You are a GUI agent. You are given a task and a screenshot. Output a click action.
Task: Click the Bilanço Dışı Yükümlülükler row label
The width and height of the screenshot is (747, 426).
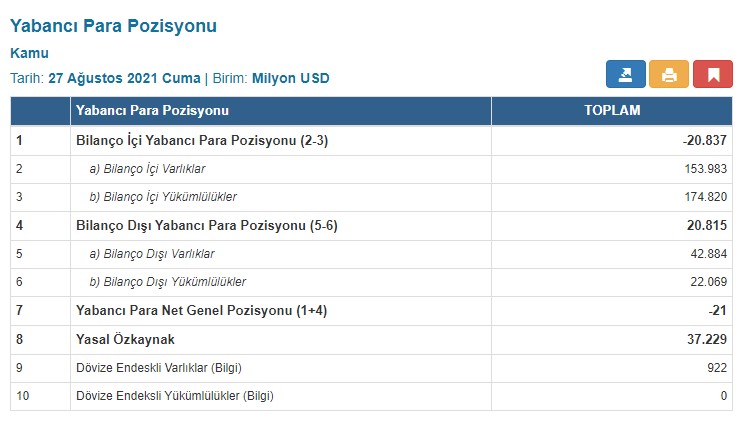tap(168, 282)
